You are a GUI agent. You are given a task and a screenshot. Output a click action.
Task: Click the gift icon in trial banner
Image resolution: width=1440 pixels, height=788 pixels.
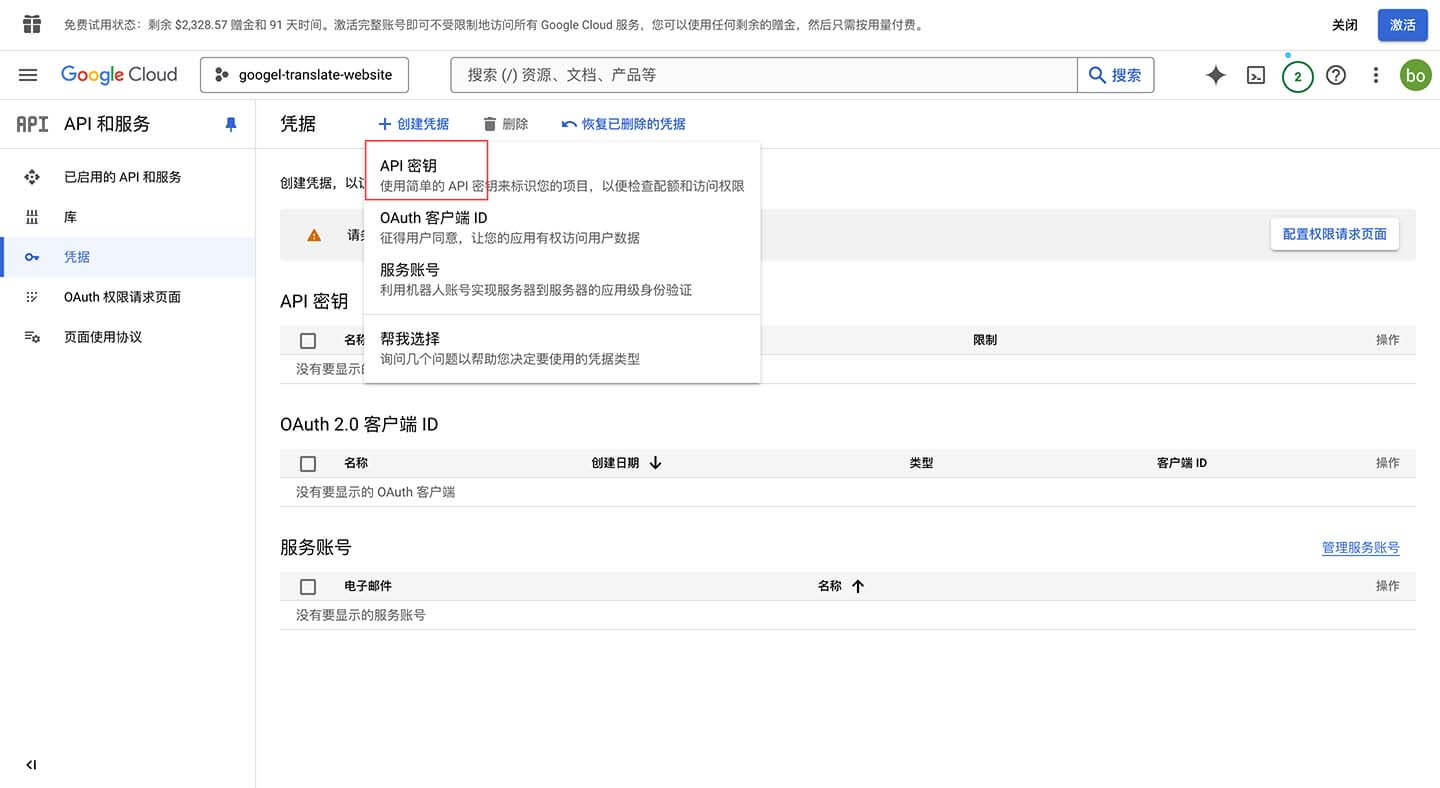(x=32, y=24)
